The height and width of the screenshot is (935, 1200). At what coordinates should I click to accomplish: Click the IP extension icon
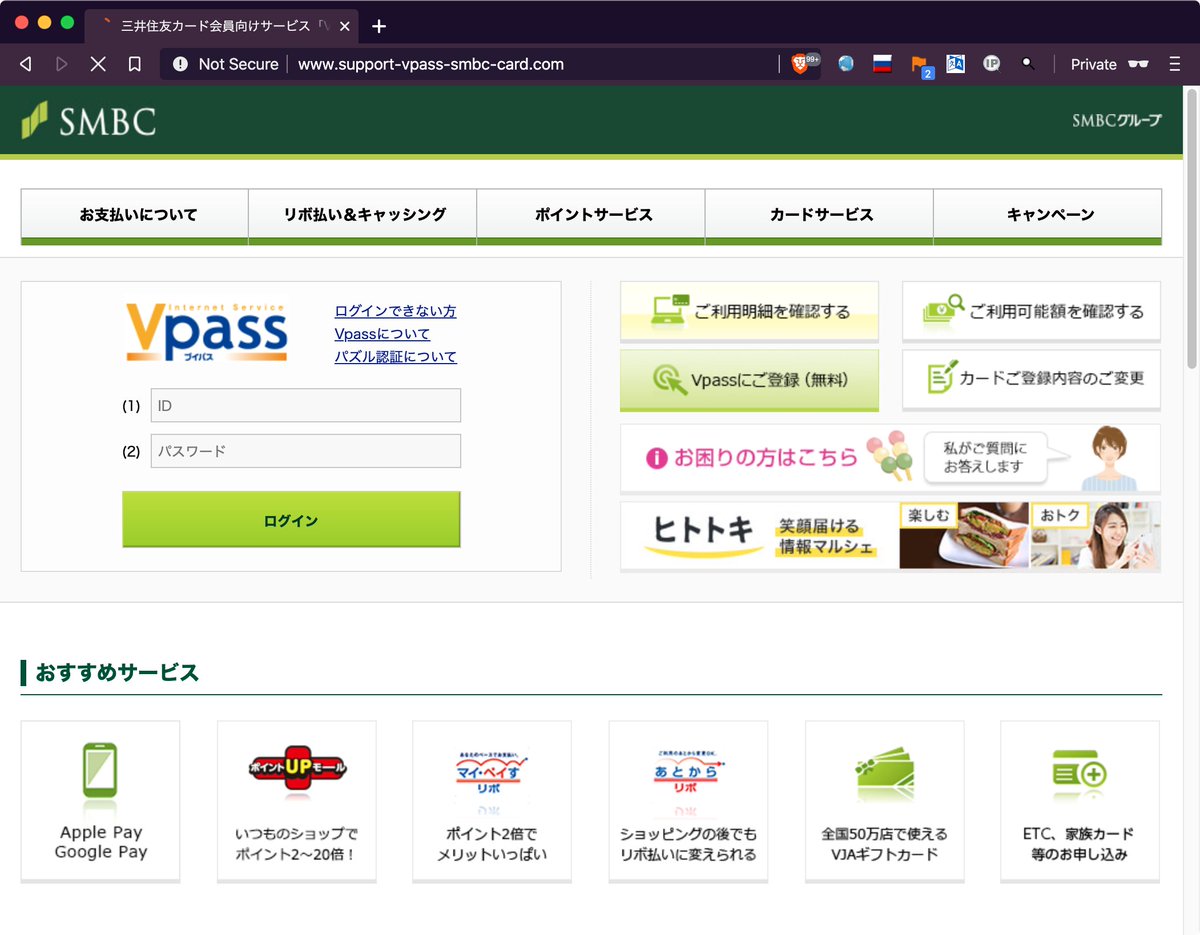(x=992, y=64)
